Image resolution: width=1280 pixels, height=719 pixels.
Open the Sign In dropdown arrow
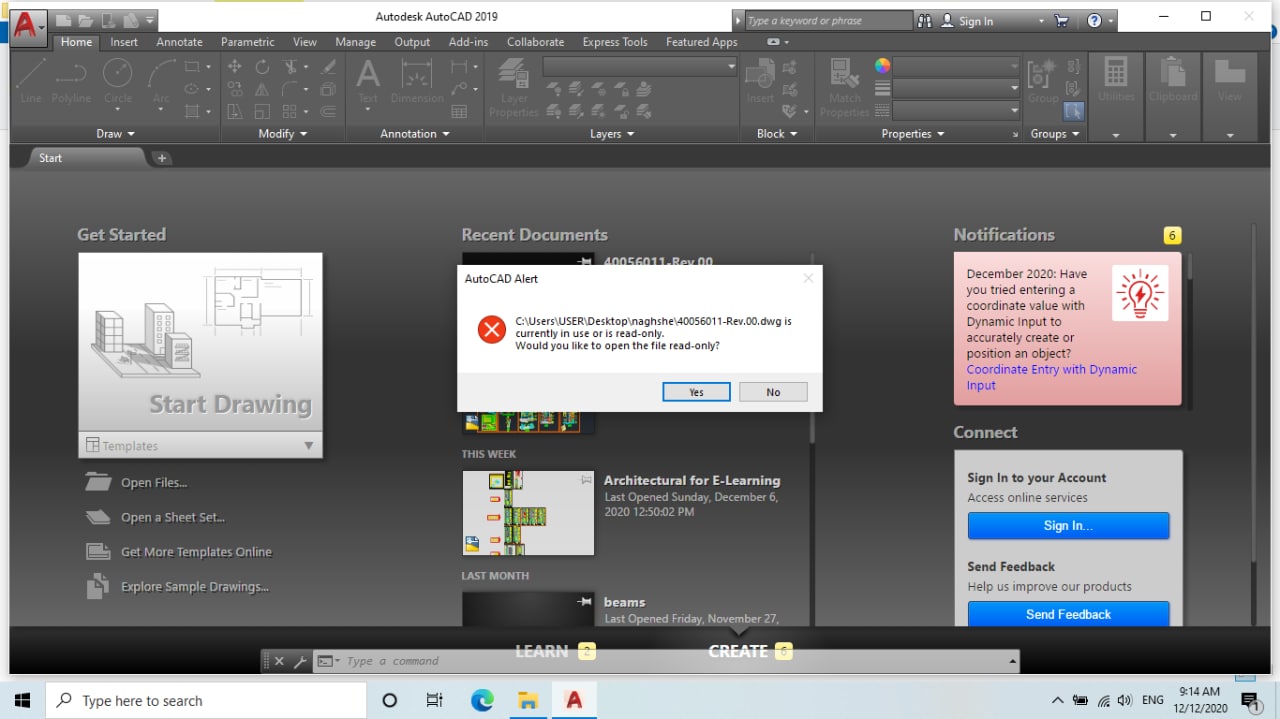[x=1041, y=21]
